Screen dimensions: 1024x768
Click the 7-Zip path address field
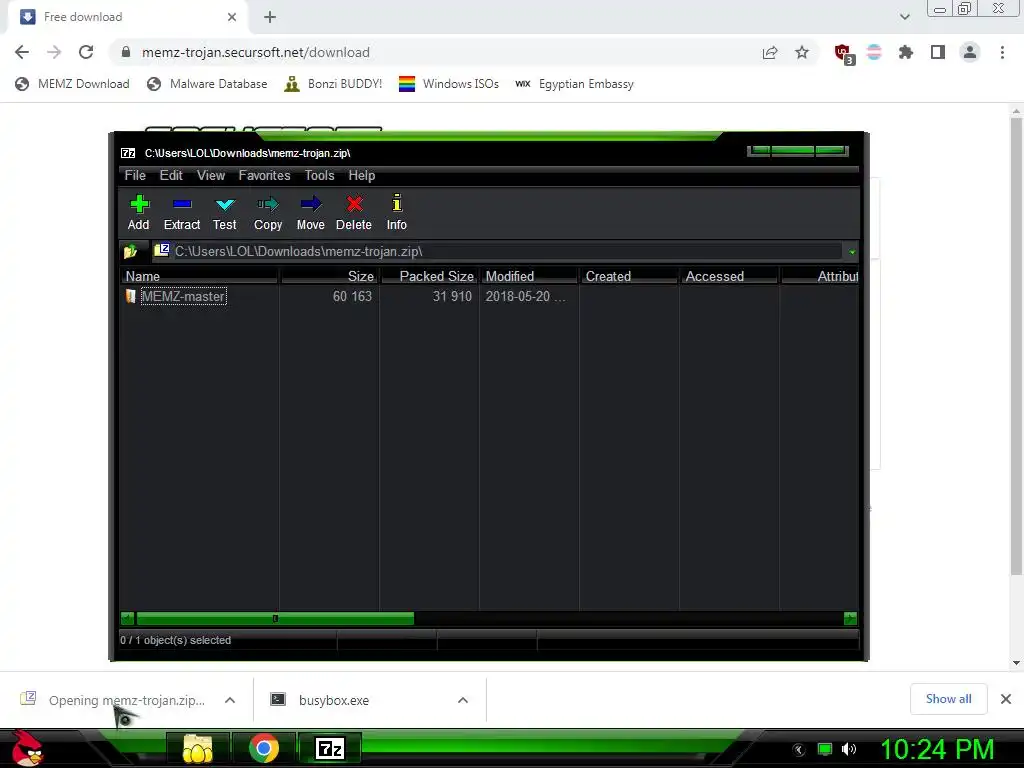click(498, 251)
